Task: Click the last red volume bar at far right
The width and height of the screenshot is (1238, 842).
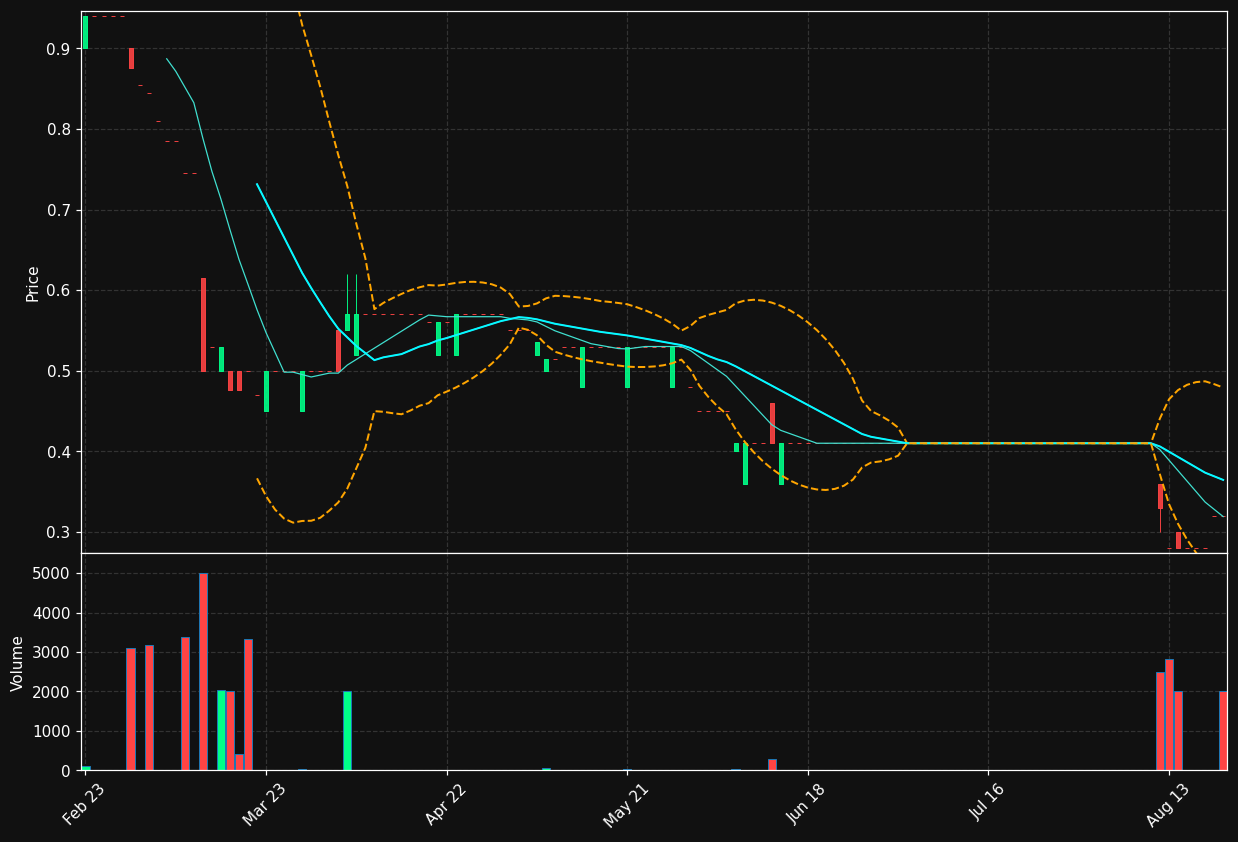Action: [1223, 731]
